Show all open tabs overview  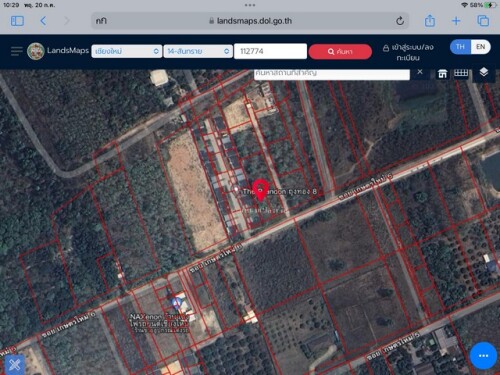click(x=483, y=21)
